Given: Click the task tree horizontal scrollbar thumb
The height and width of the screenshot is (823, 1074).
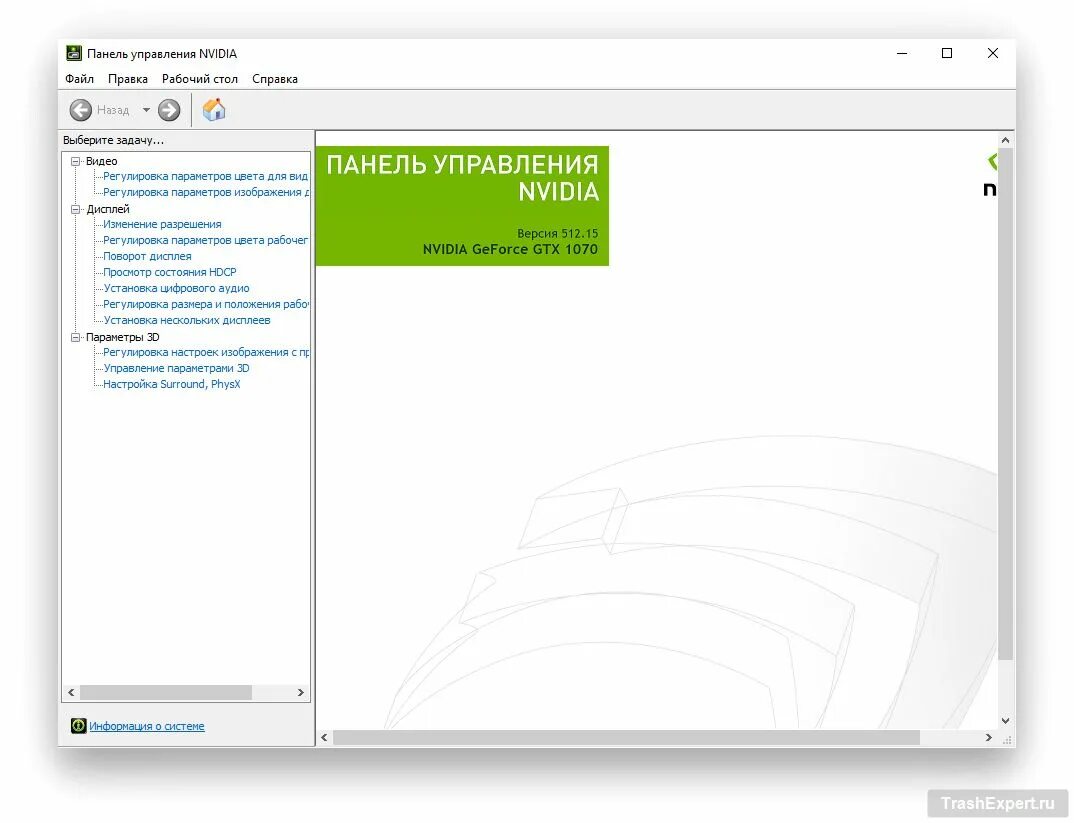Looking at the screenshot, I should pos(166,693).
